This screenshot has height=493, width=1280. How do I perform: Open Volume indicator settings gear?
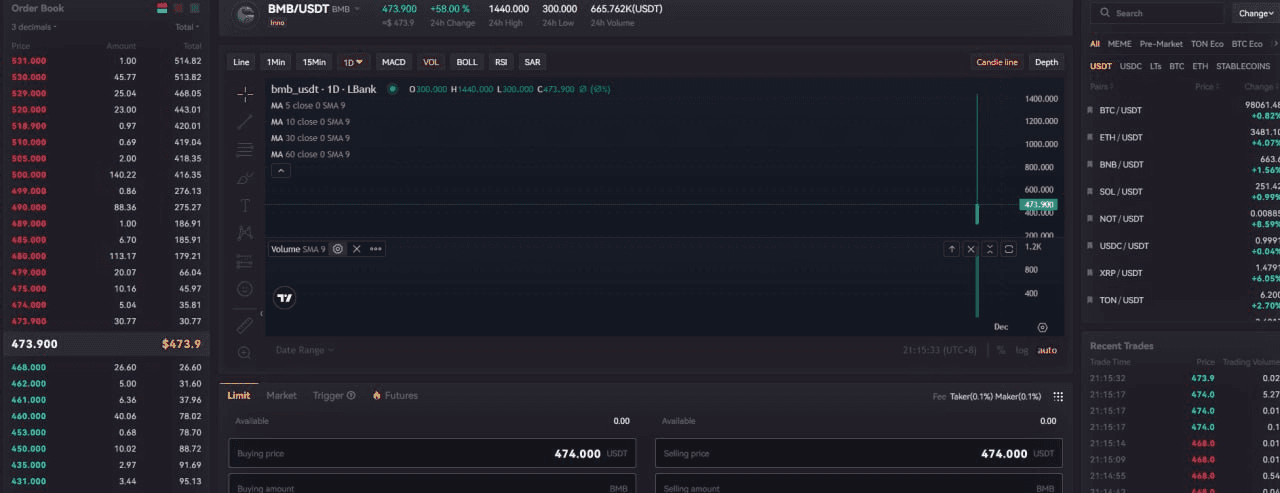[338, 249]
